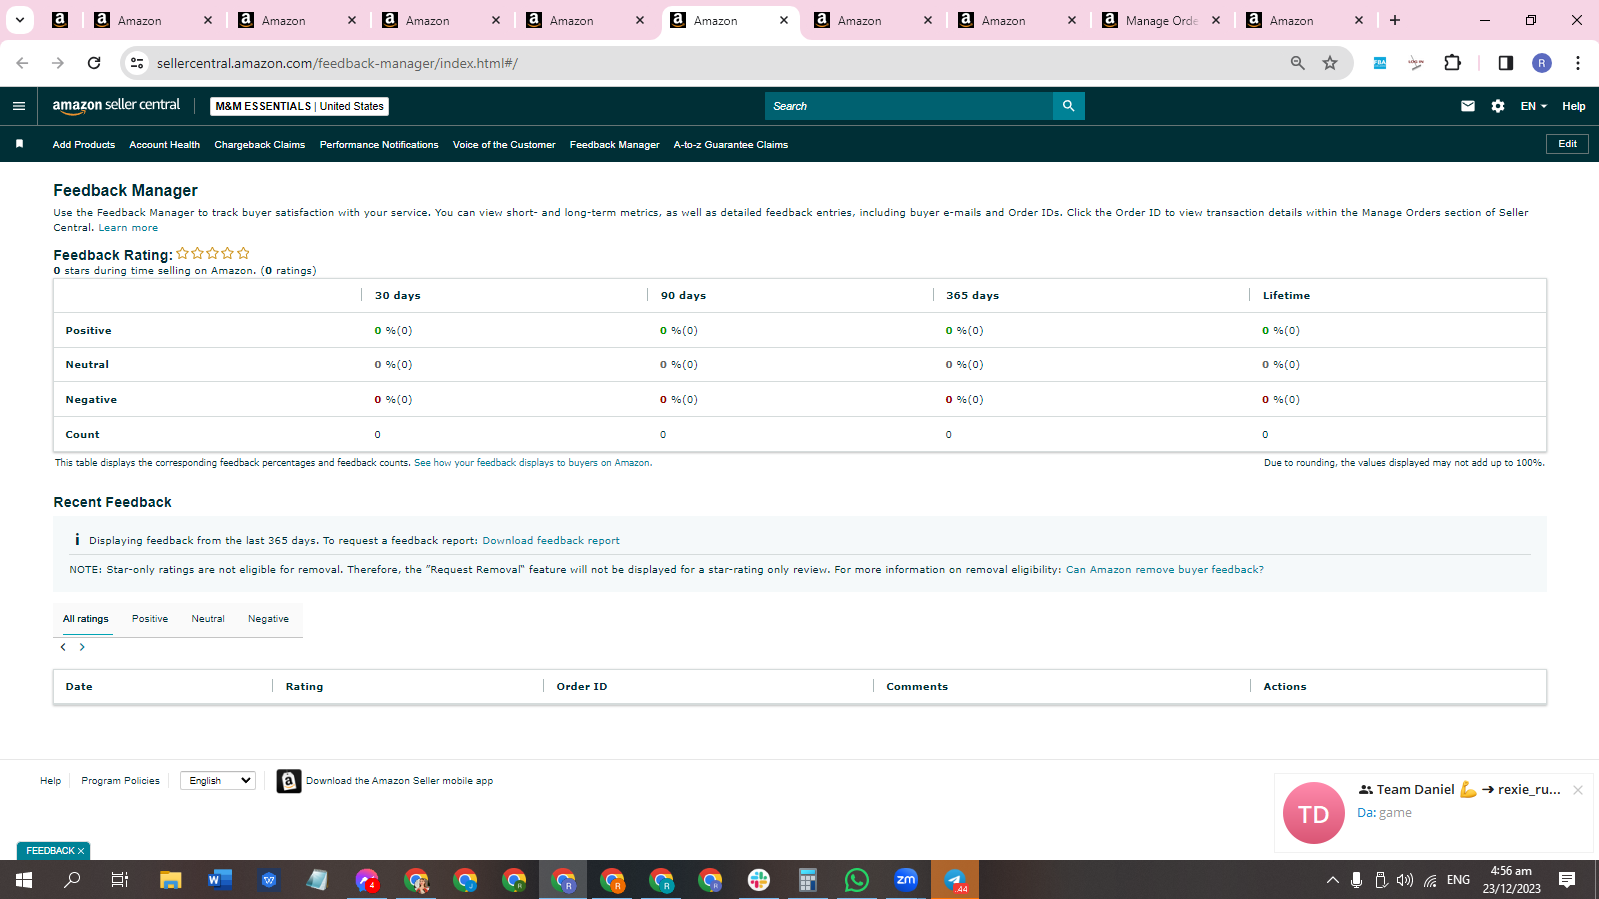Click the FBA extension icon
The width and height of the screenshot is (1599, 899).
pyautogui.click(x=1380, y=63)
